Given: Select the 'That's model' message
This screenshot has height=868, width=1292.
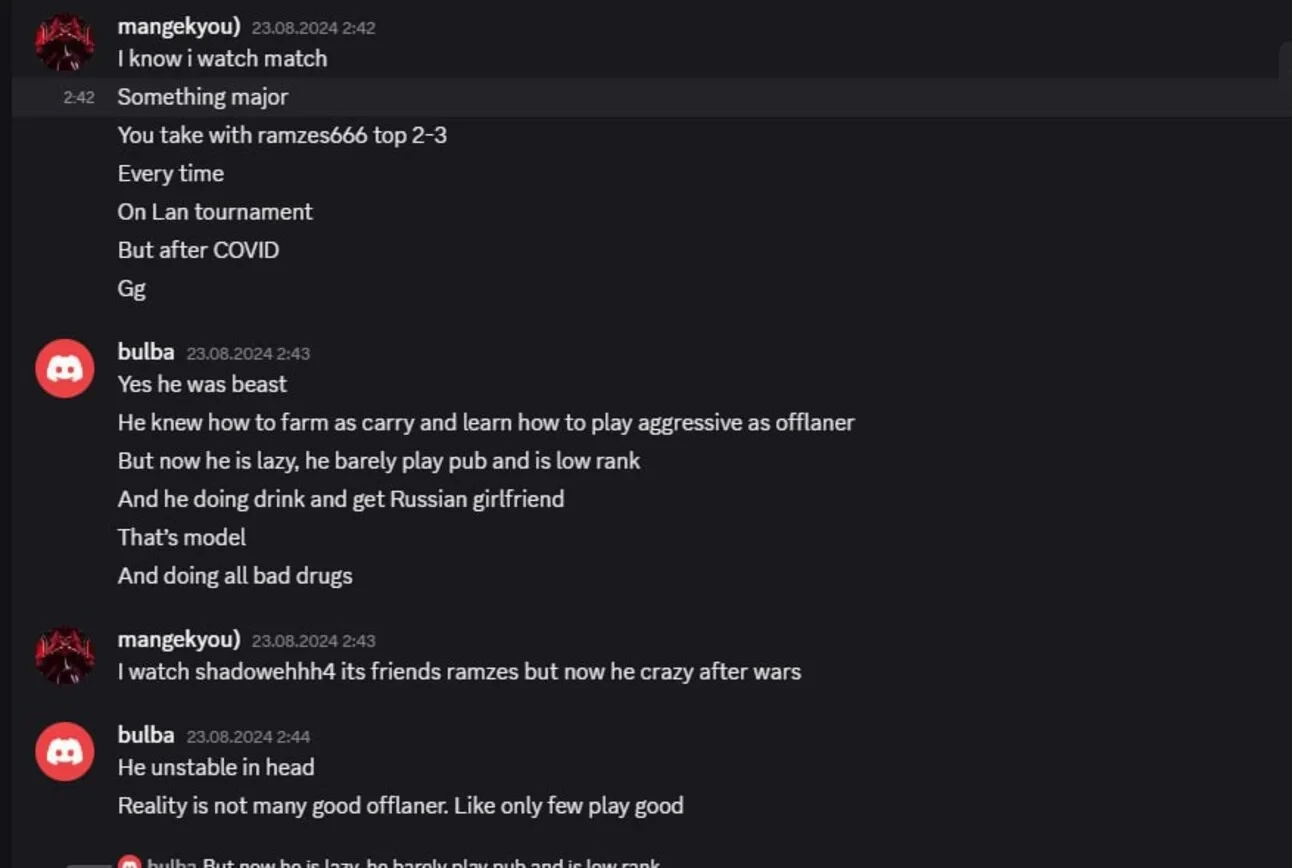Looking at the screenshot, I should click(x=182, y=537).
